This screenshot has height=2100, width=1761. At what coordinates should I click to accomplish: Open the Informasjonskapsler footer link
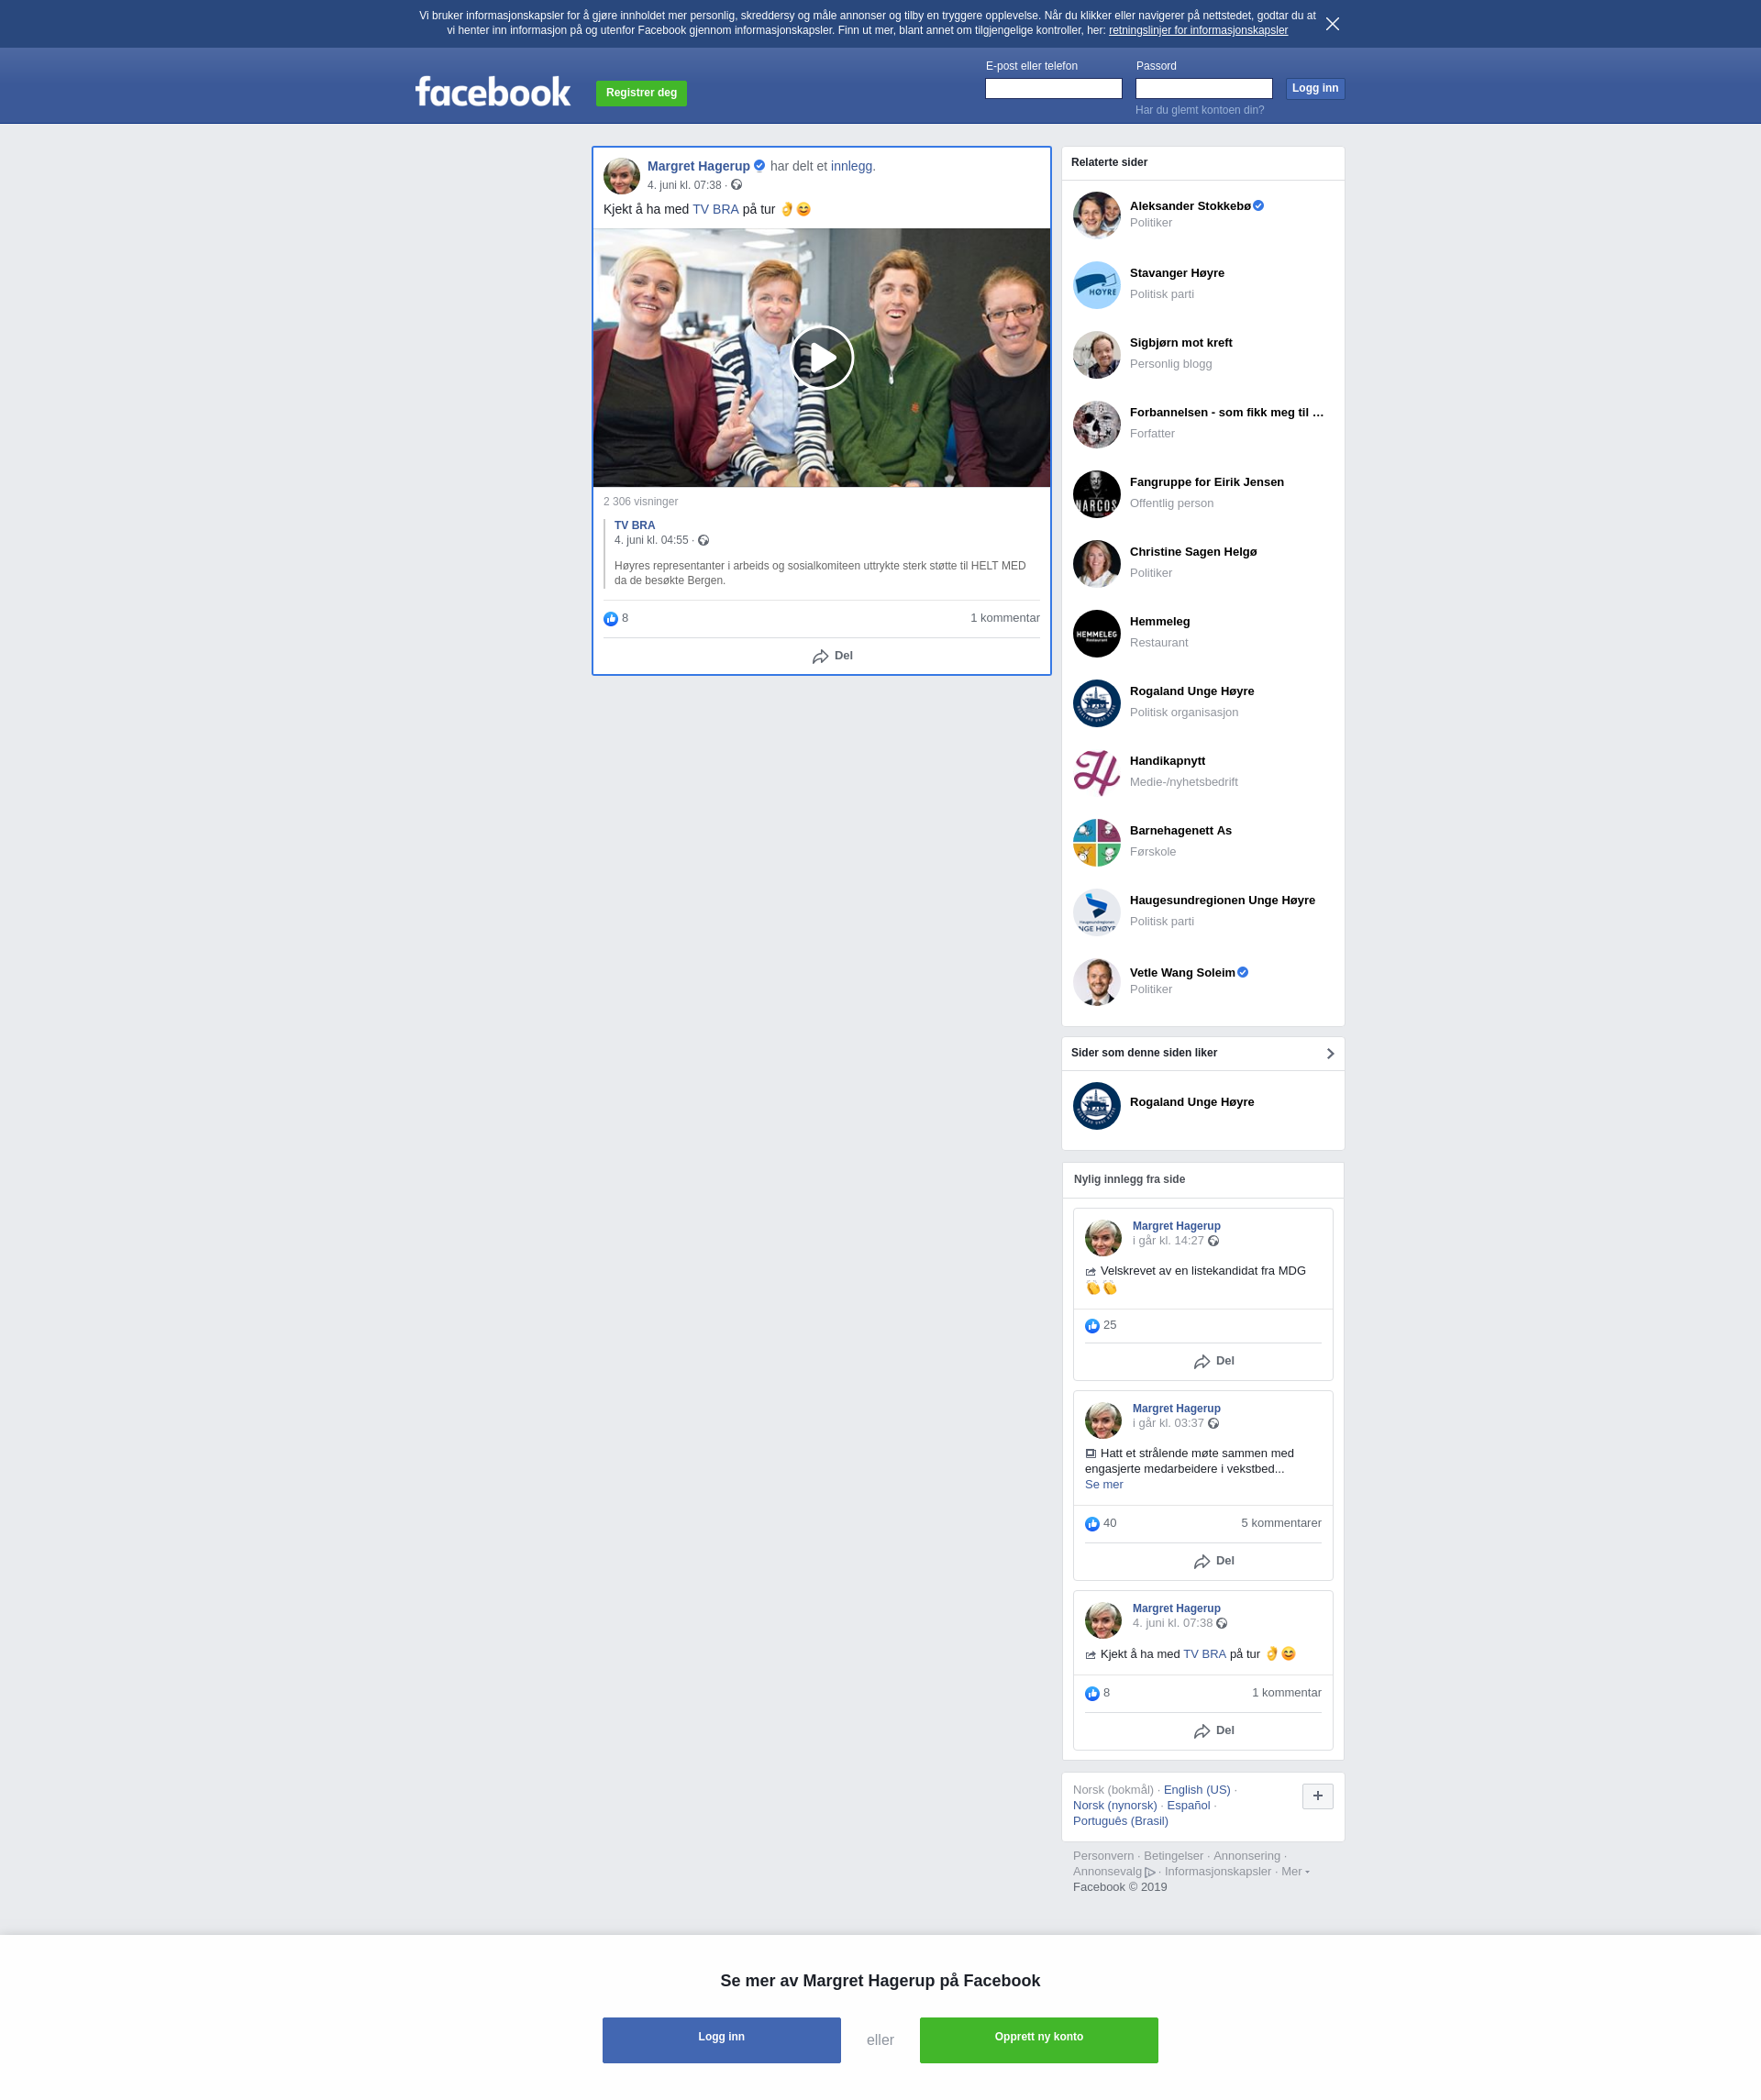point(1217,1872)
